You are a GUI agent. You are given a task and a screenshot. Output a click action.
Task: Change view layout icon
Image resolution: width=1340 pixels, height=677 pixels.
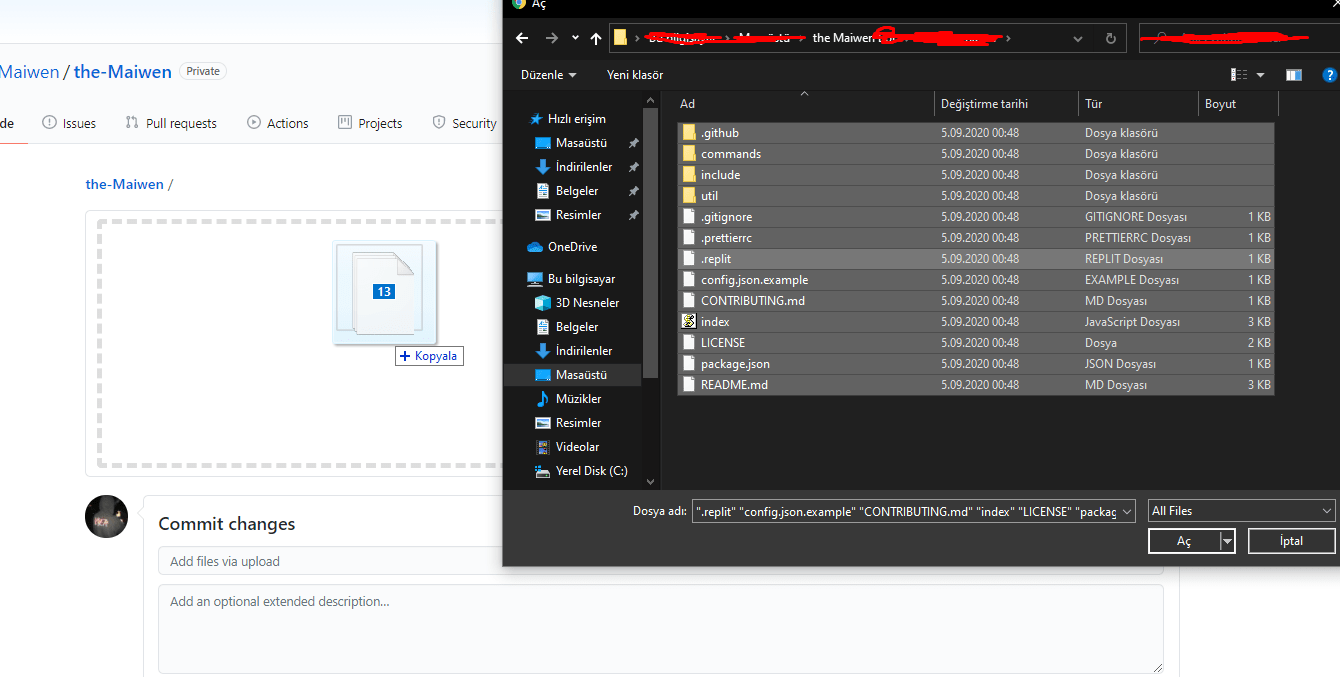pyautogui.click(x=1239, y=75)
